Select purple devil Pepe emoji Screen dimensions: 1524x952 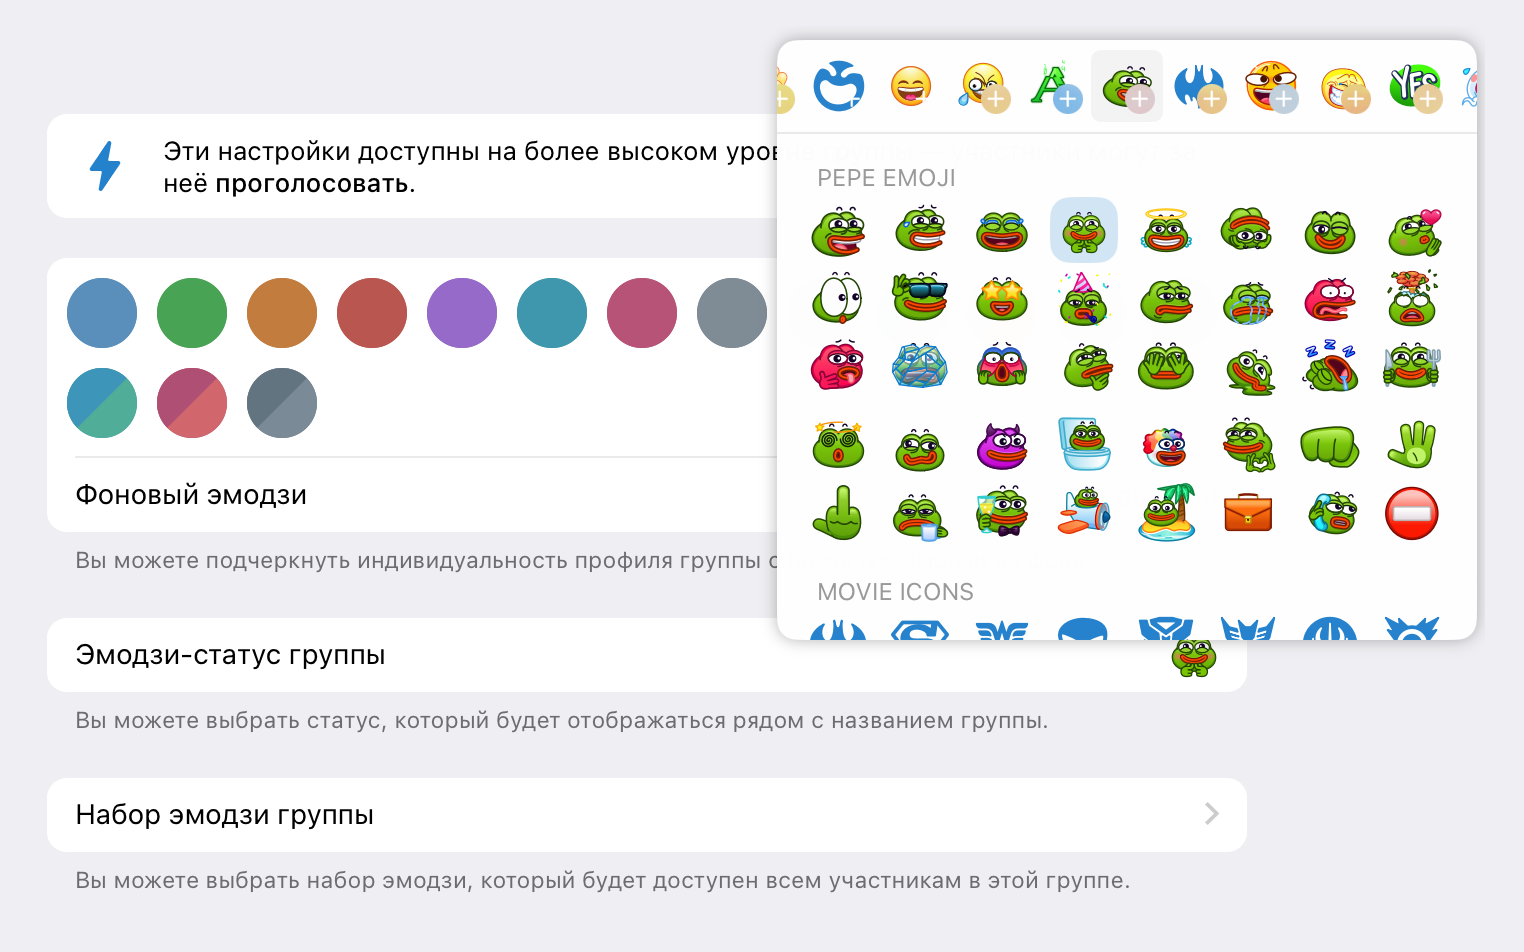pos(1002,446)
